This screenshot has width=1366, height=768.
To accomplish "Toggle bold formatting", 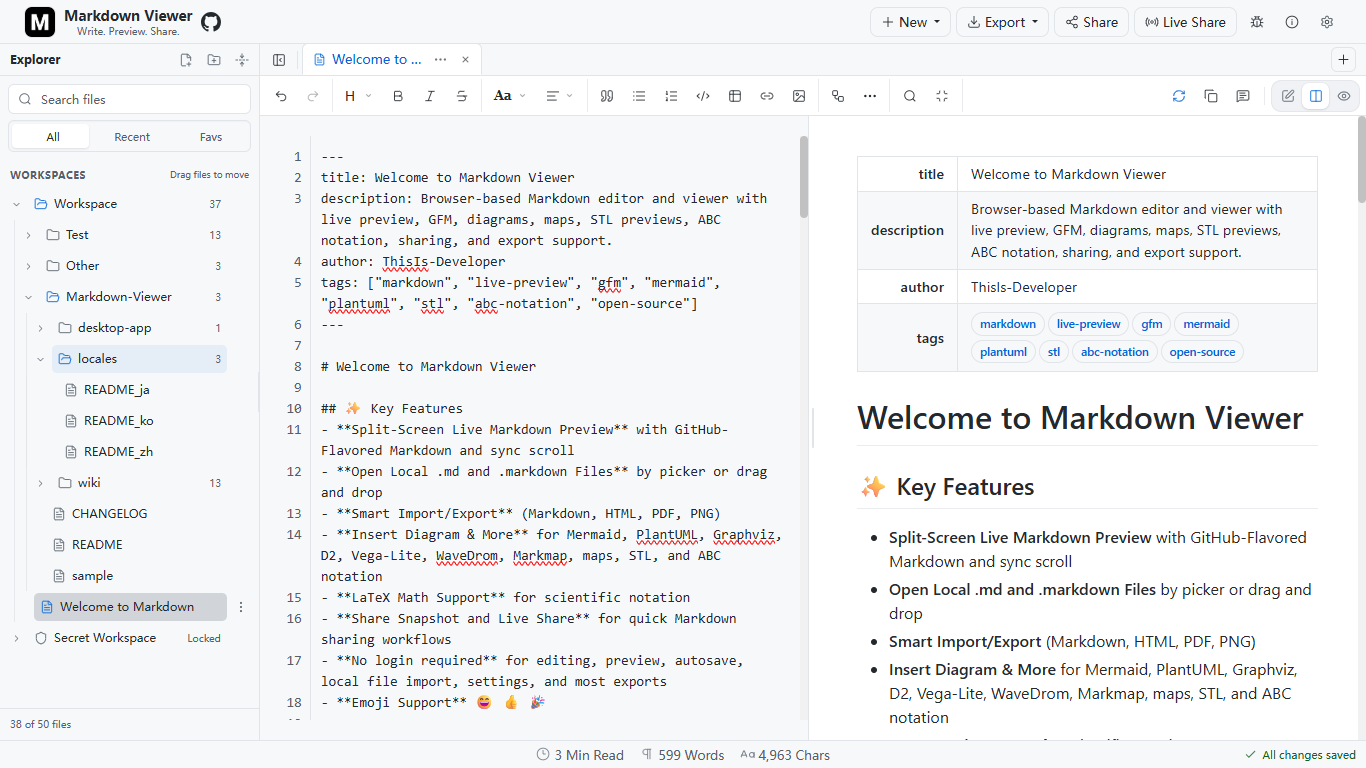I will click(x=398, y=96).
